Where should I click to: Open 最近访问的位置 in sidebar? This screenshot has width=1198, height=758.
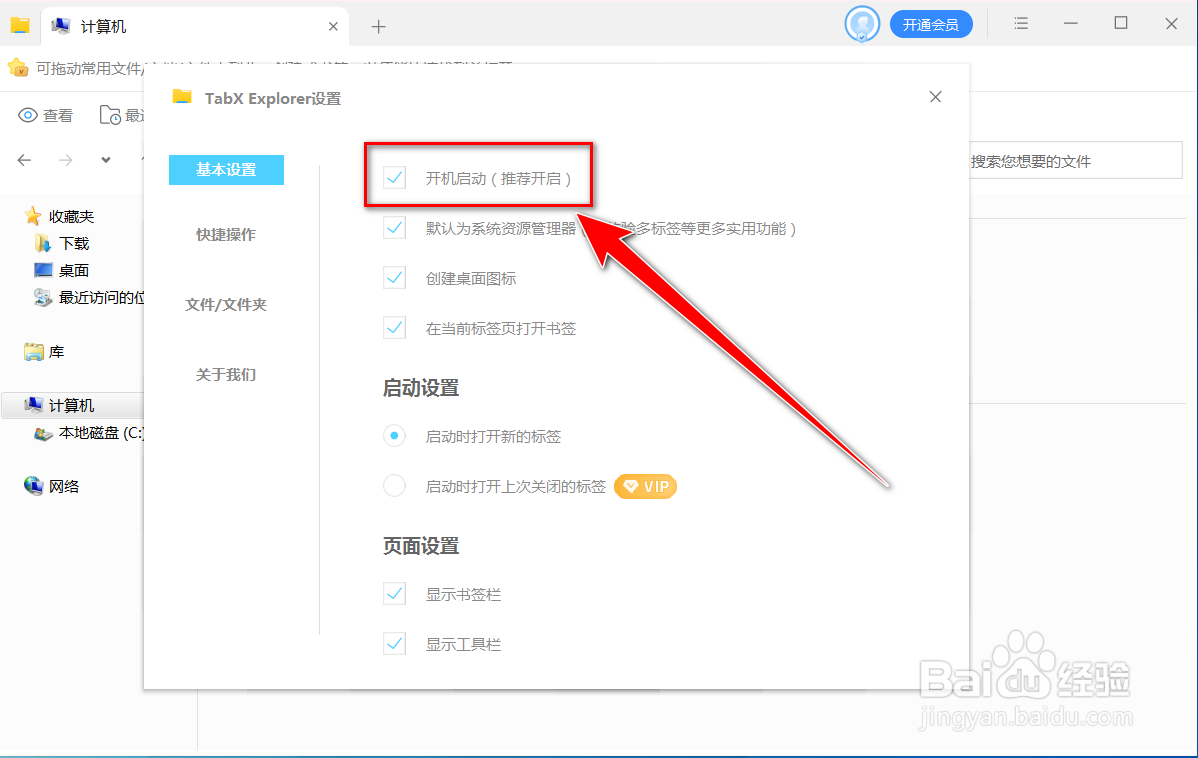tap(89, 298)
